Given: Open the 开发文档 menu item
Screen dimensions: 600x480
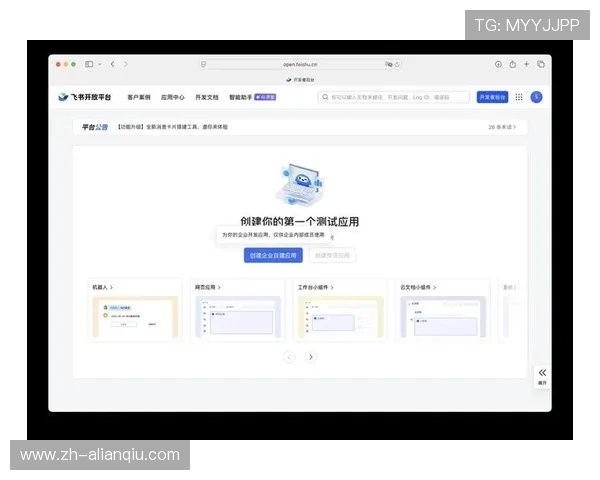Looking at the screenshot, I should (x=207, y=97).
